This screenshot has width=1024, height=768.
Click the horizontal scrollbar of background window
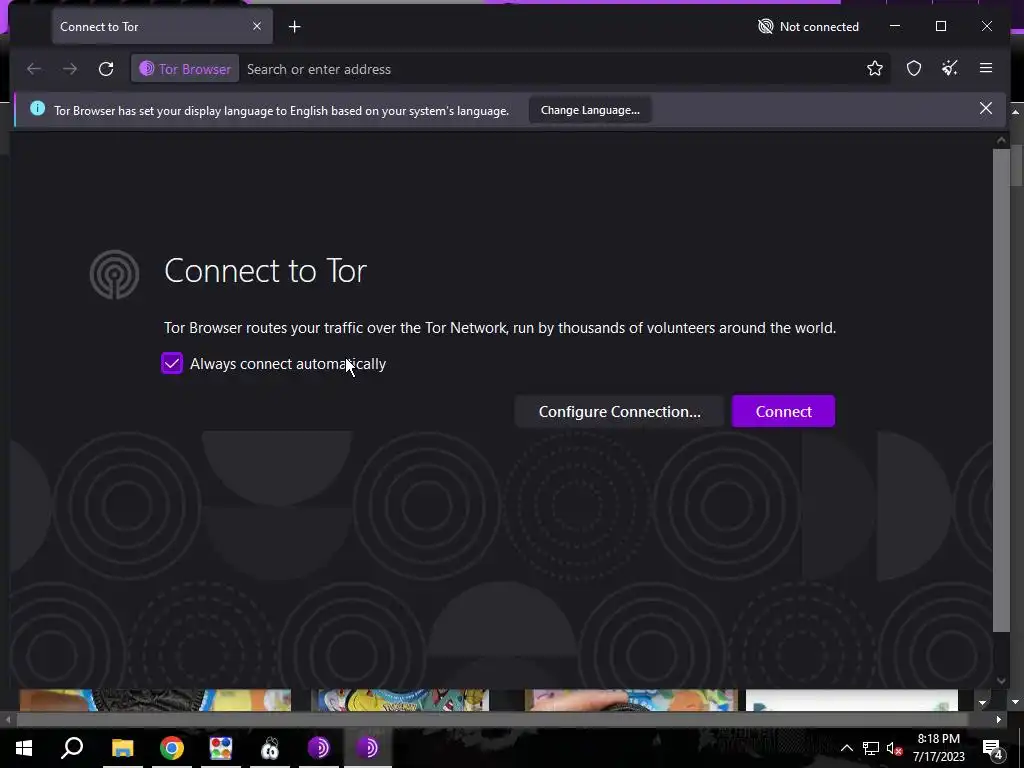coord(491,720)
